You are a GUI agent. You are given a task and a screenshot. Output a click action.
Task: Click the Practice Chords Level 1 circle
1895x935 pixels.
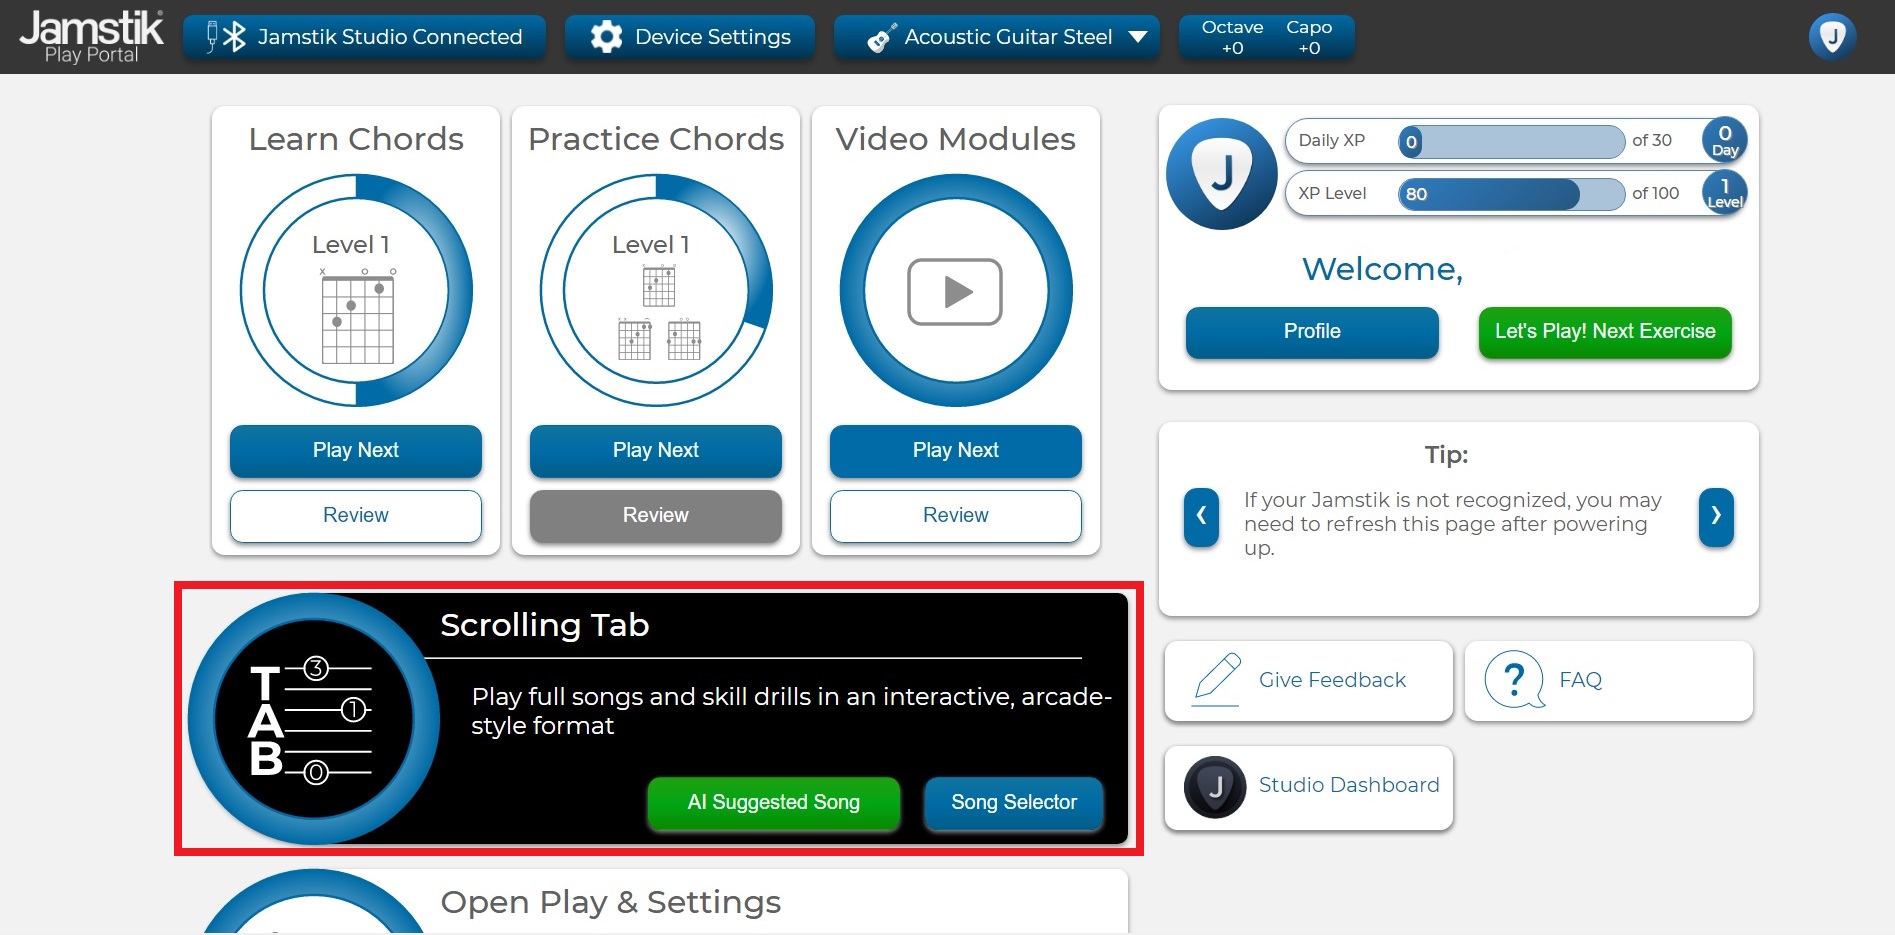[656, 291]
